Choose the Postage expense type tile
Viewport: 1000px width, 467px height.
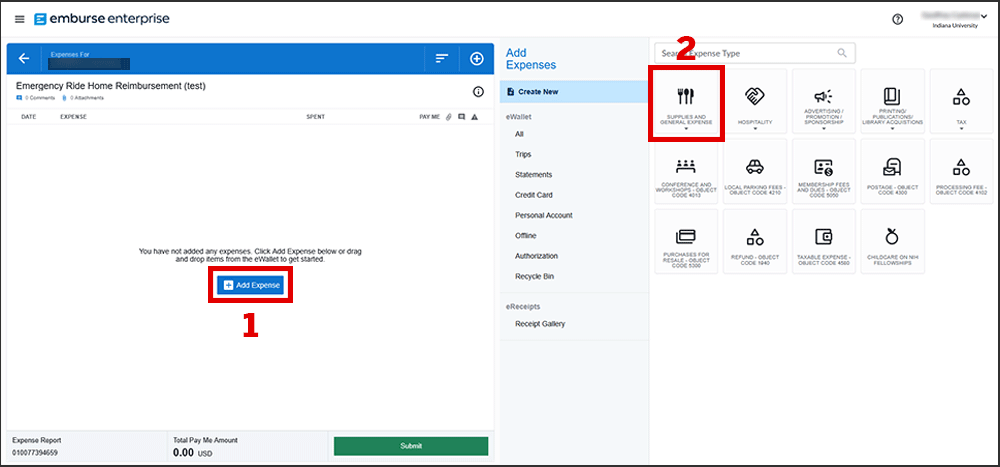coord(892,171)
